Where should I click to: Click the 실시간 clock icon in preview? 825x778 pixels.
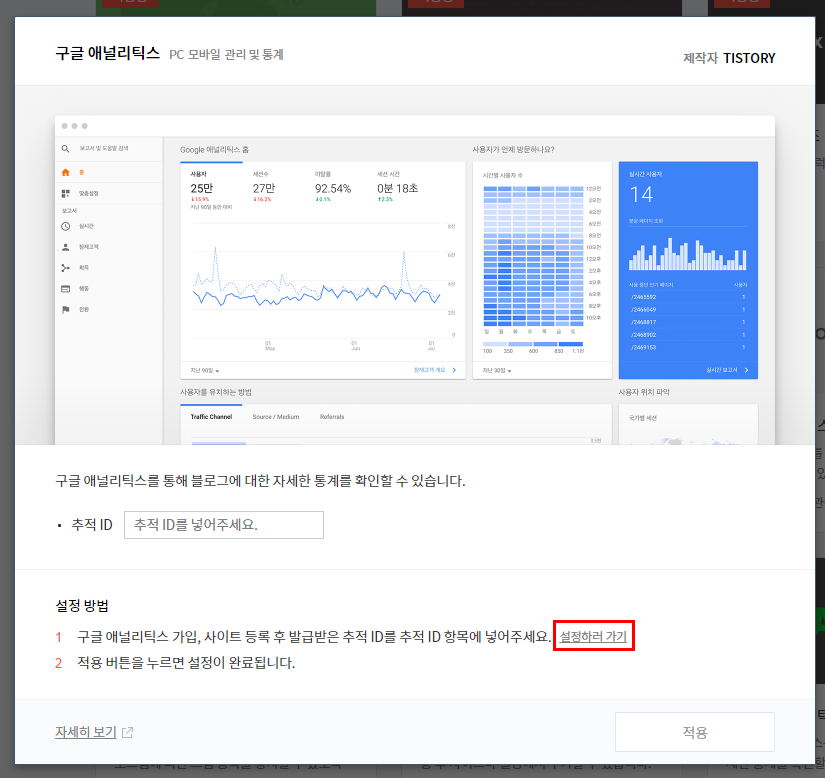tap(65, 226)
